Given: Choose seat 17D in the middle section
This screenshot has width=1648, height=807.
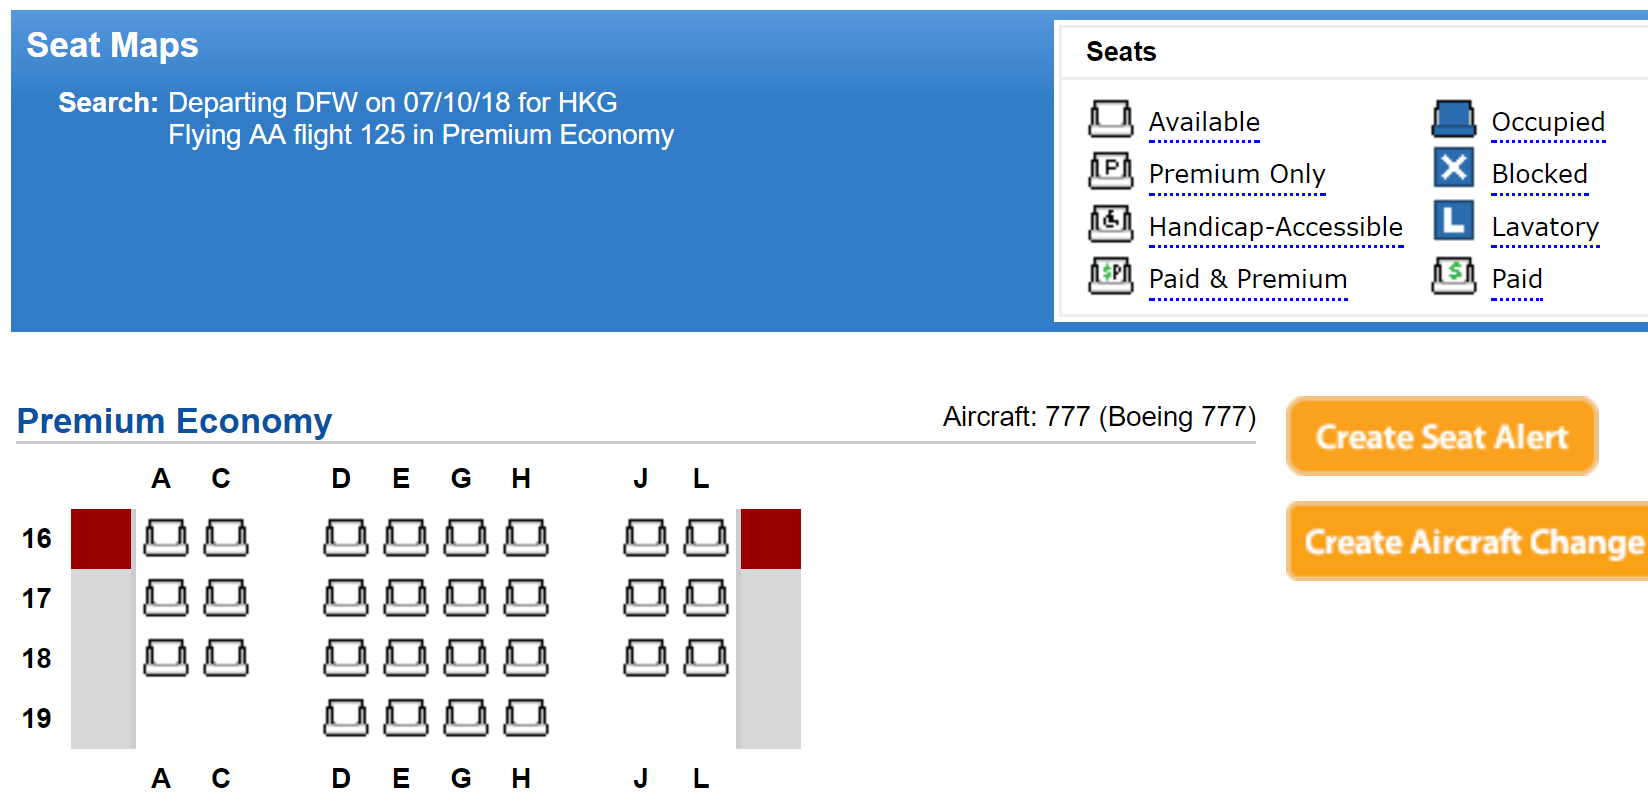Looking at the screenshot, I should click(x=345, y=597).
